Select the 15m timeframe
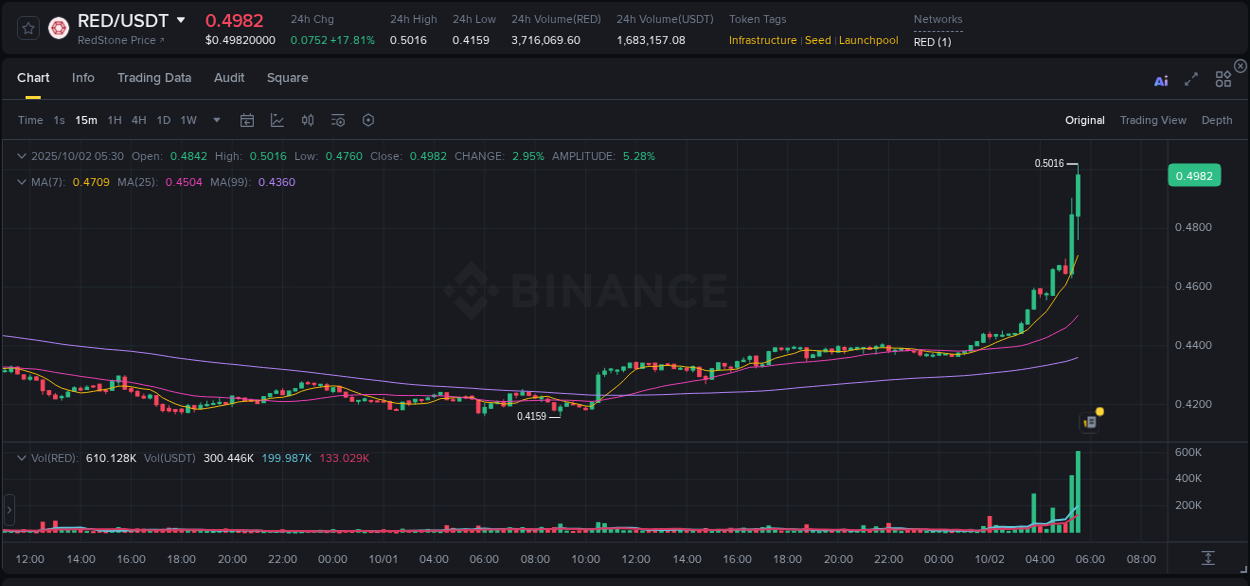The image size is (1250, 586). pyautogui.click(x=86, y=120)
